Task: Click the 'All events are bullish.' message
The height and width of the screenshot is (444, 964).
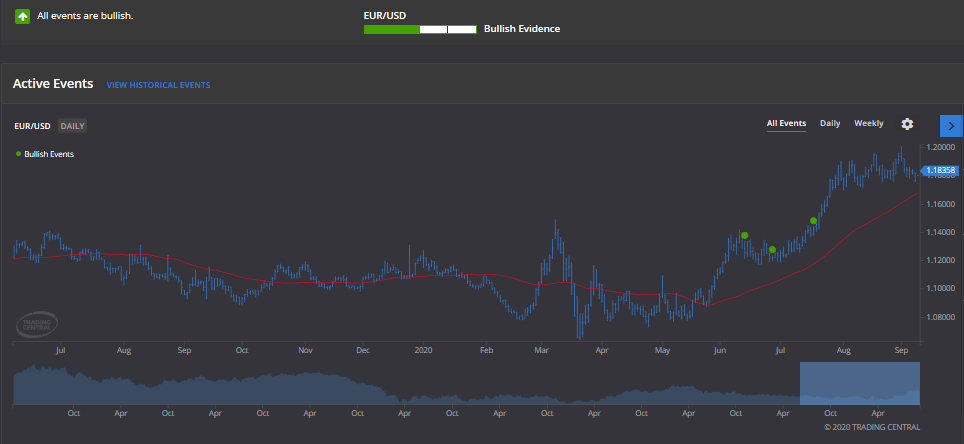Action: [85, 16]
